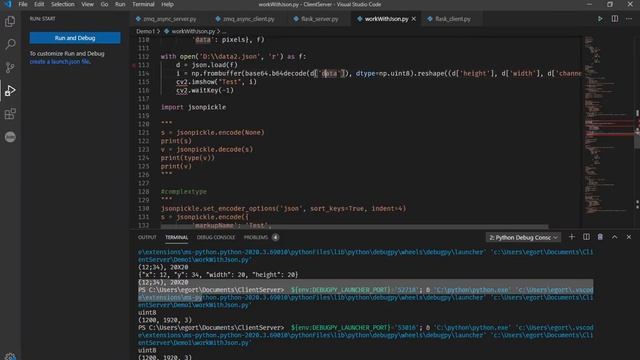Switch to the PROBLEMS tab

[256, 237]
